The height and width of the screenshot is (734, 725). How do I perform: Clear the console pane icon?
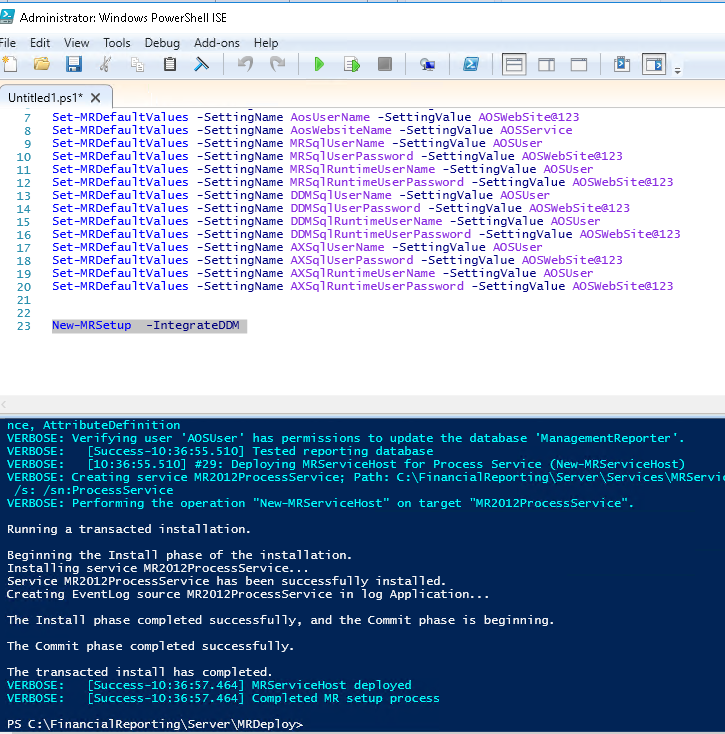(x=201, y=65)
